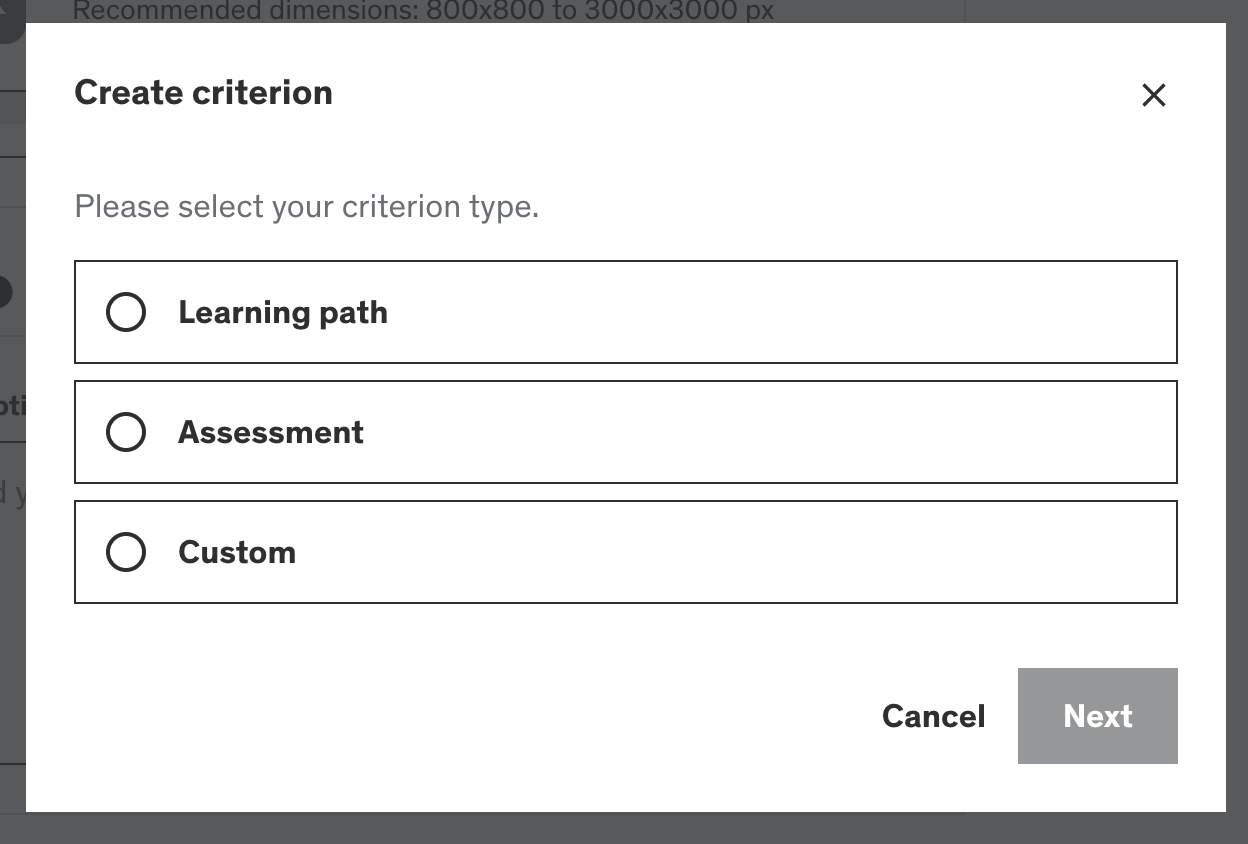
Task: Click the dimmed overlay below the dialog
Action: pyautogui.click(x=624, y=829)
